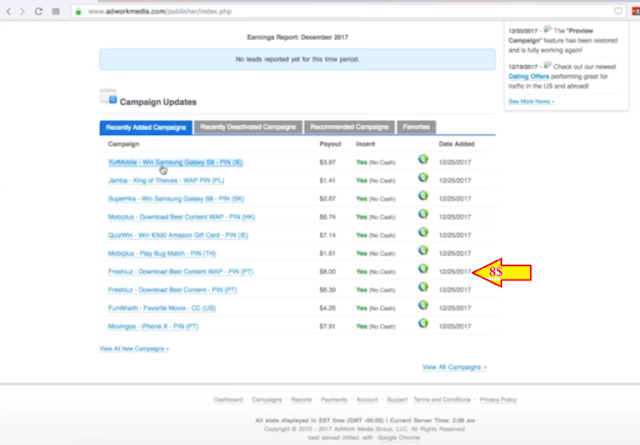Click the $7.91 payout value

(x=327, y=327)
